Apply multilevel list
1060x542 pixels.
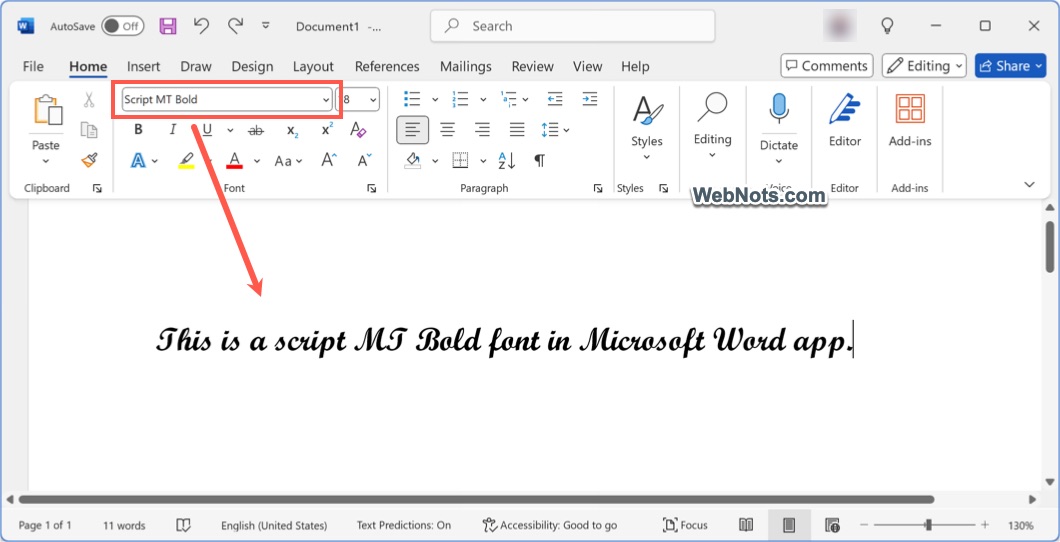pos(509,99)
